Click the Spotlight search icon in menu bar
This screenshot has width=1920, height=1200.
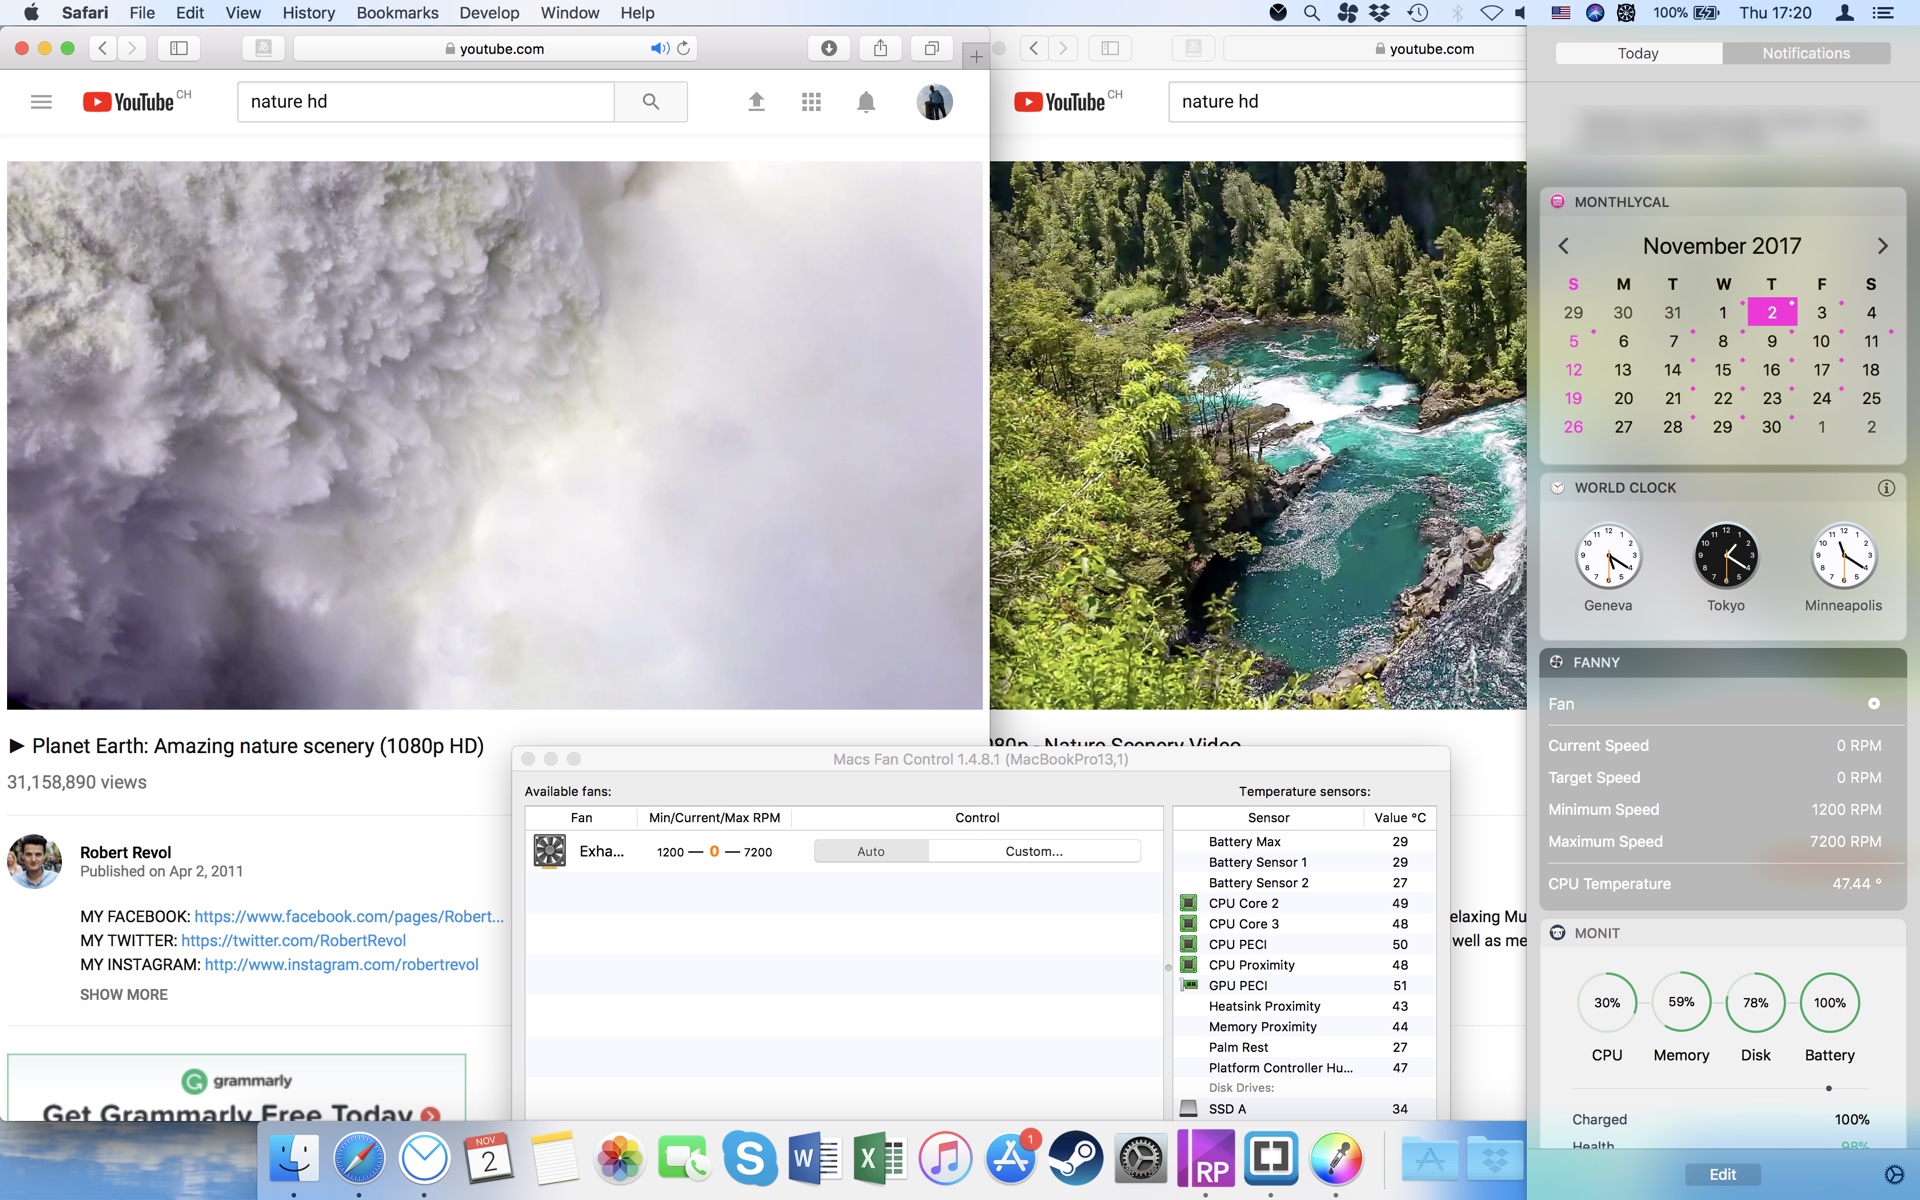coord(1311,13)
